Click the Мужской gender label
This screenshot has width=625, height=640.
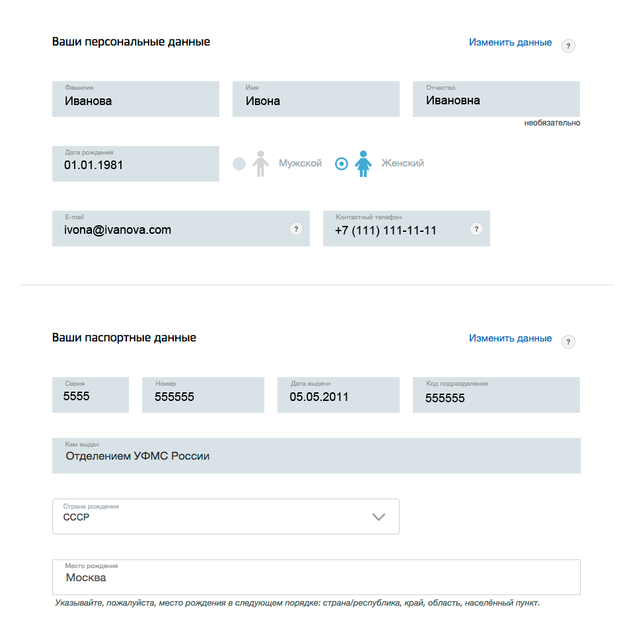click(x=300, y=163)
